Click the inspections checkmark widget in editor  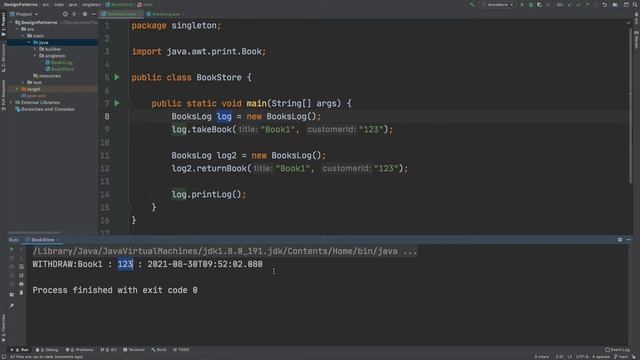[x=629, y=23]
